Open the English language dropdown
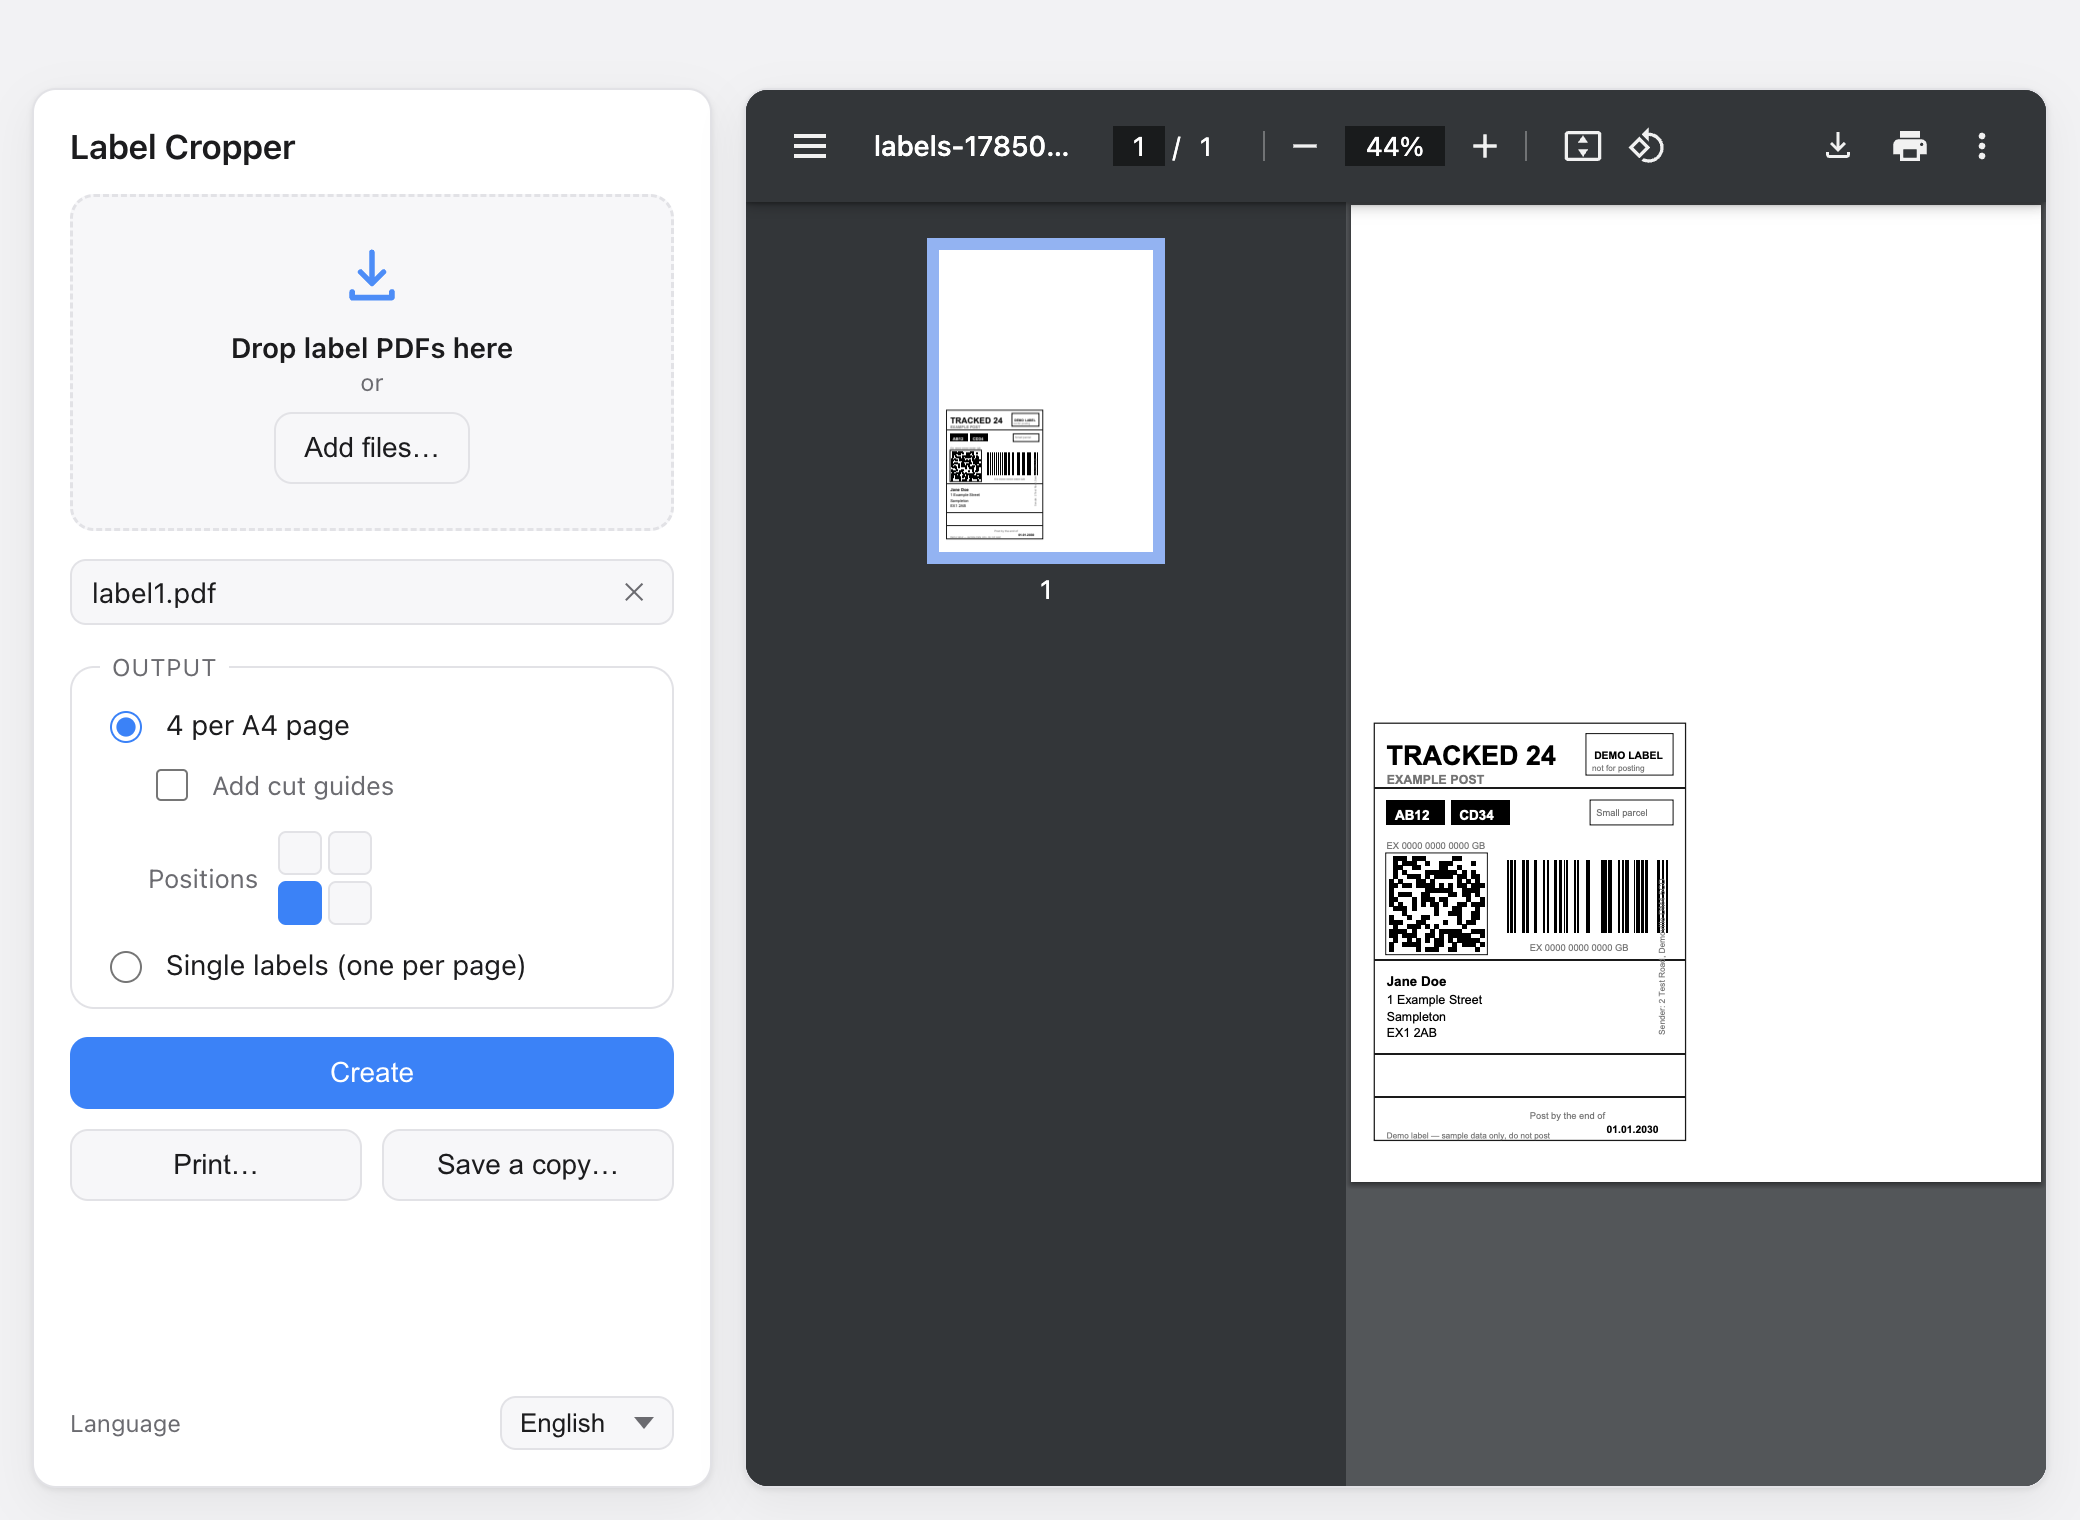The width and height of the screenshot is (2080, 1520). click(586, 1422)
